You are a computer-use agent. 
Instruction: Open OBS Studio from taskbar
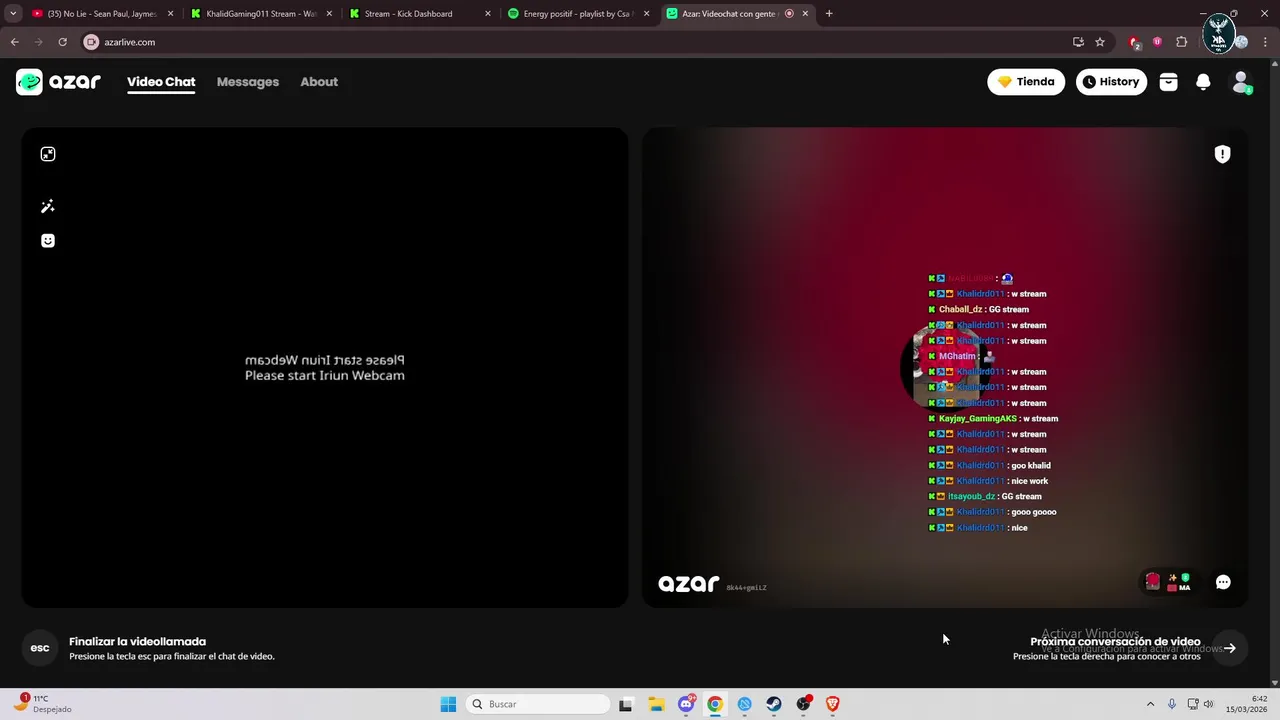click(803, 704)
